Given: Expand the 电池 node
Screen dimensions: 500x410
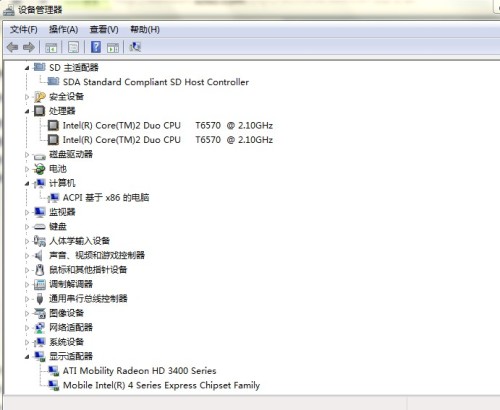Looking at the screenshot, I should (x=27, y=169).
